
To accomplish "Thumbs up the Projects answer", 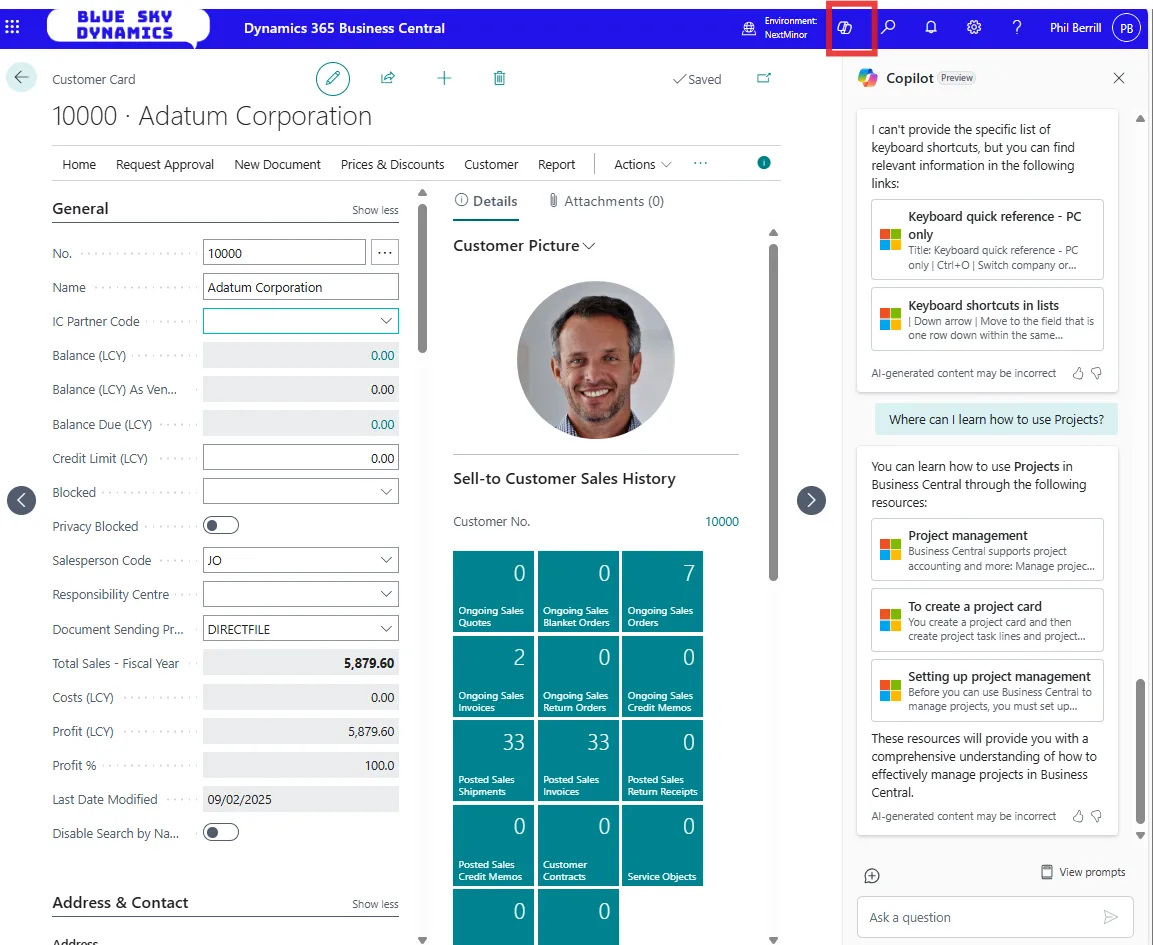I will tap(1078, 816).
